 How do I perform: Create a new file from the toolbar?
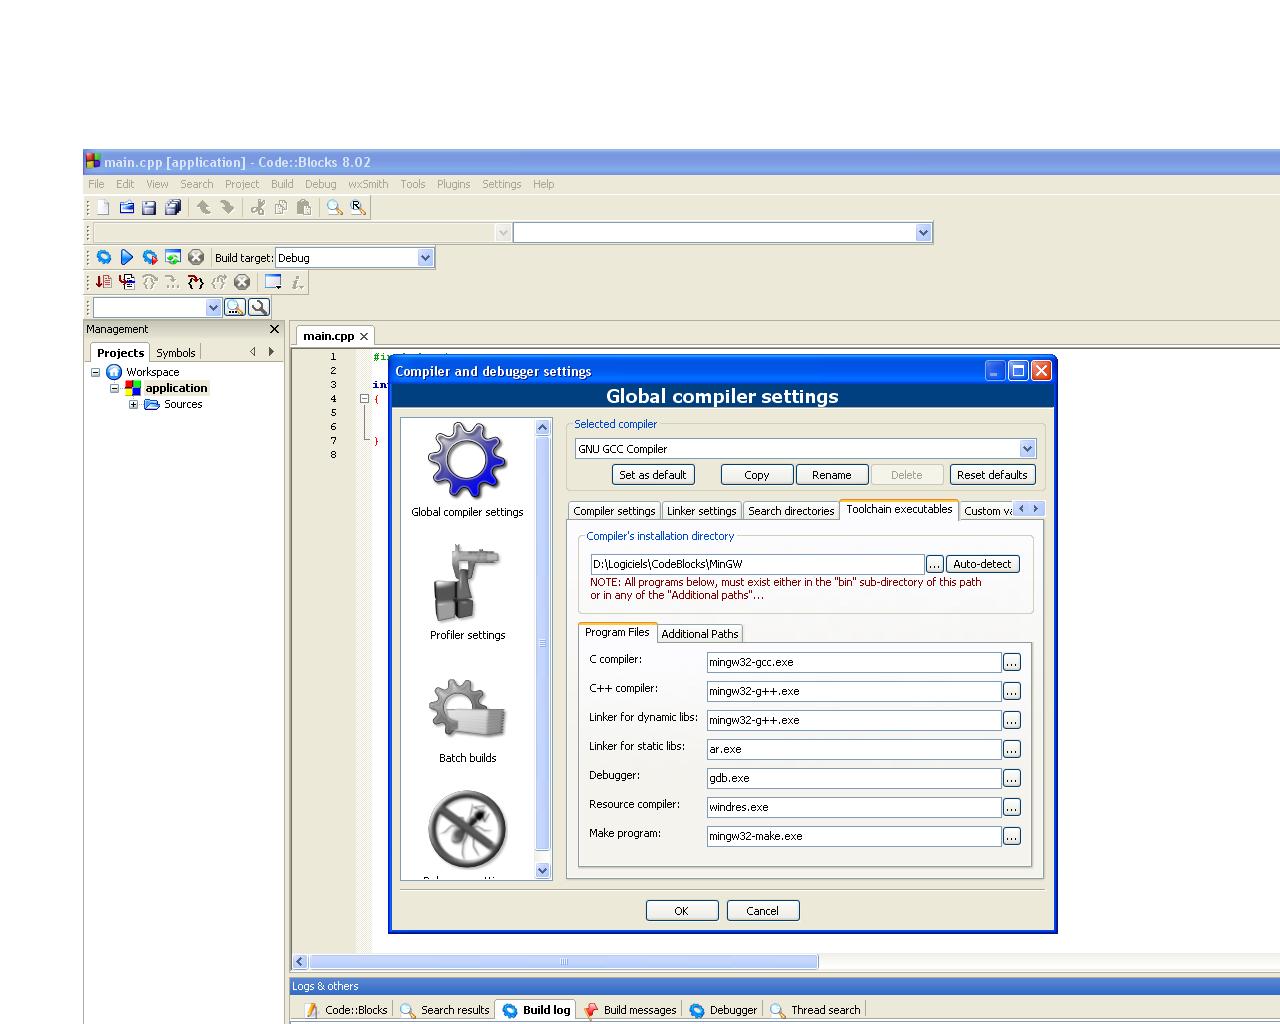click(x=103, y=207)
